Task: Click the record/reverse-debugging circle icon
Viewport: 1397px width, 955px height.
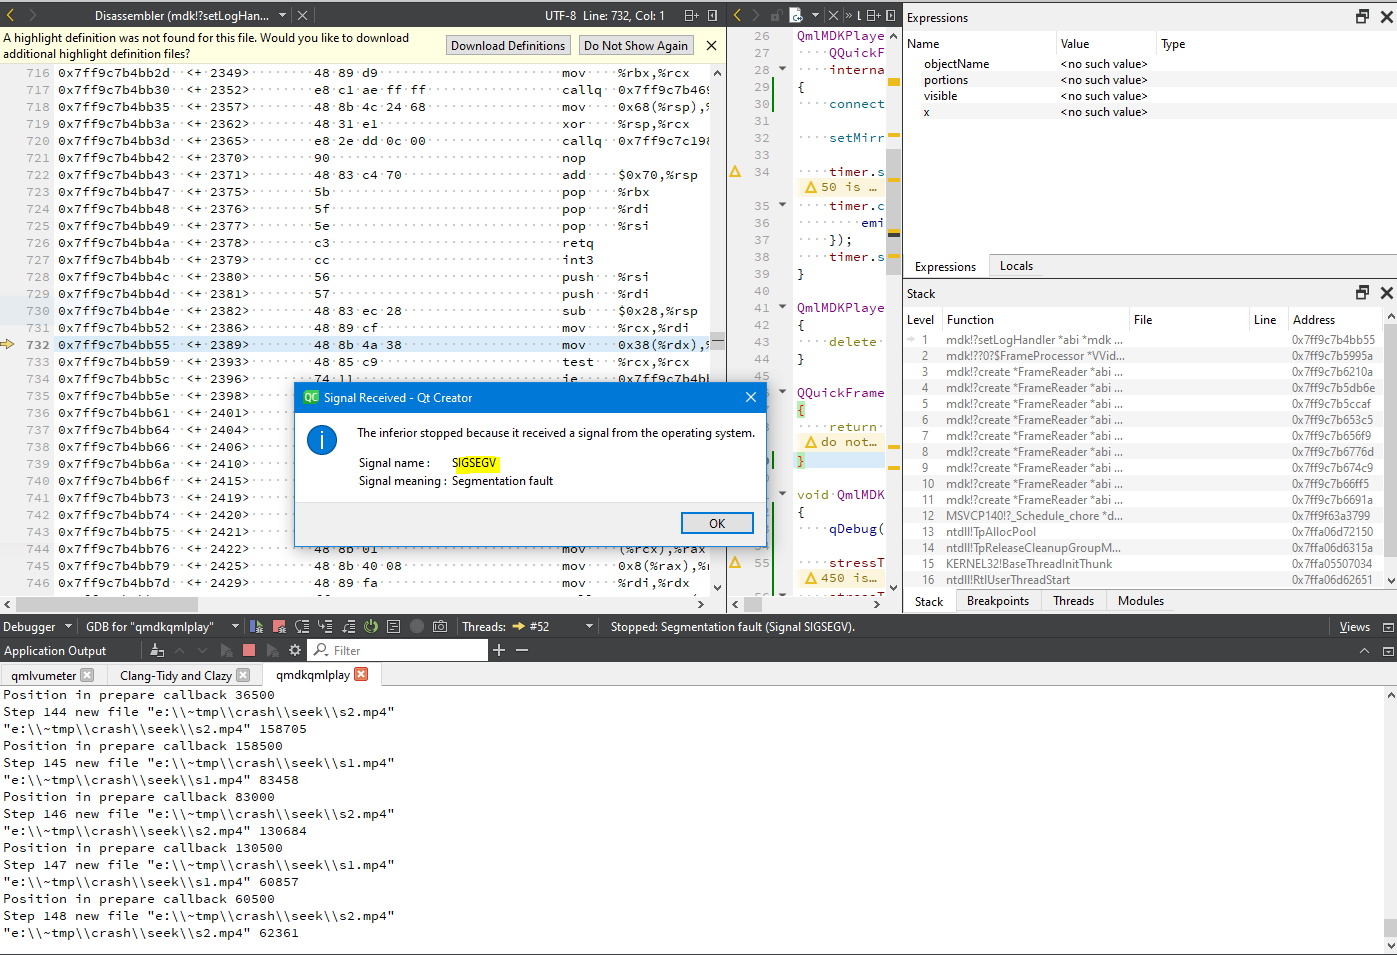Action: pyautogui.click(x=417, y=626)
